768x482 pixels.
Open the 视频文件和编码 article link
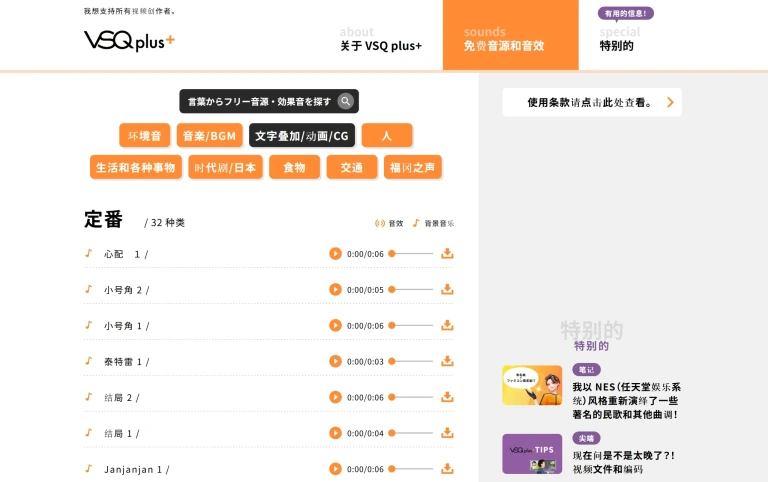[x=624, y=462]
